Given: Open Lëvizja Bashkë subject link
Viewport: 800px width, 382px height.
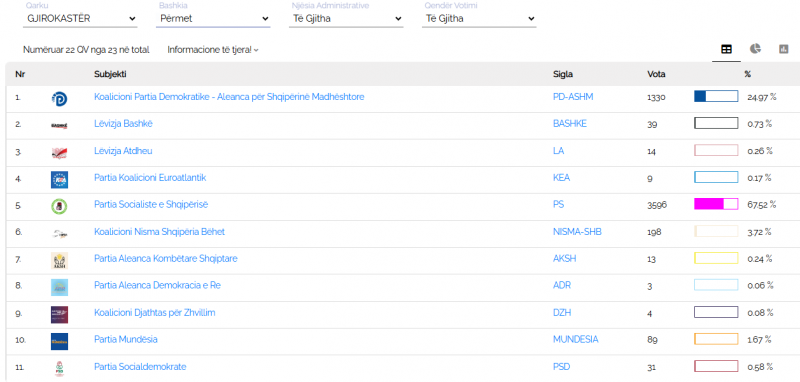Looking at the screenshot, I should 123,123.
